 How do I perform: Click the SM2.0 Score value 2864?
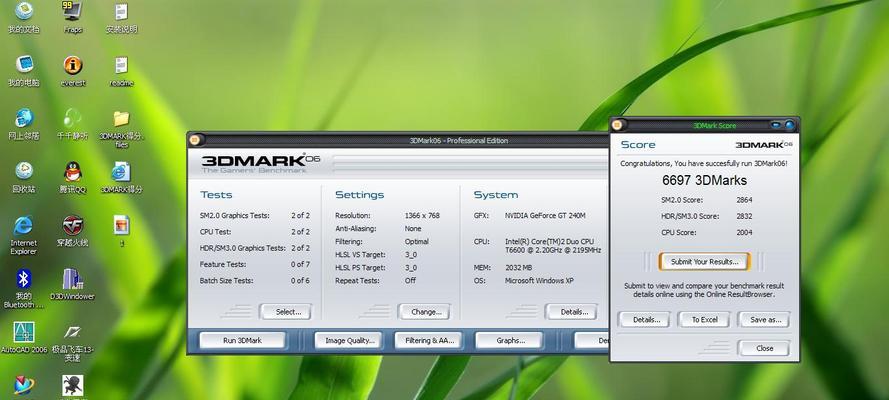744,200
